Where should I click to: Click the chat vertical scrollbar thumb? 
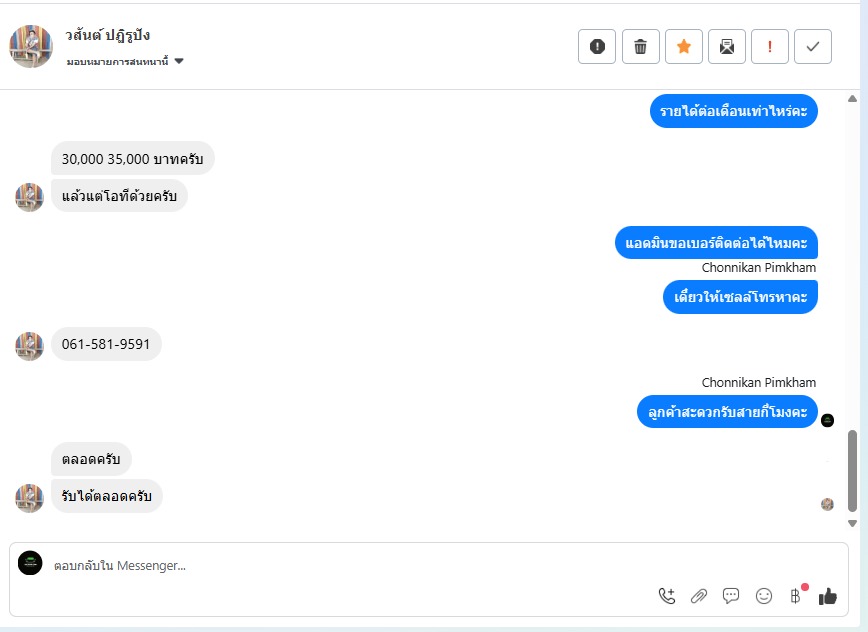(852, 471)
